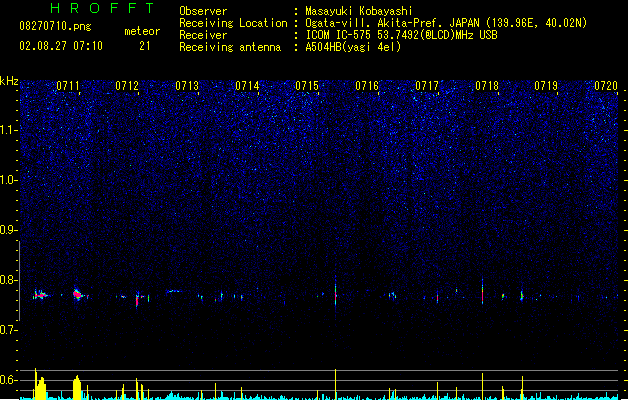Click the 0713 time marker
Viewport: 629px width, 400px height.
187,86
